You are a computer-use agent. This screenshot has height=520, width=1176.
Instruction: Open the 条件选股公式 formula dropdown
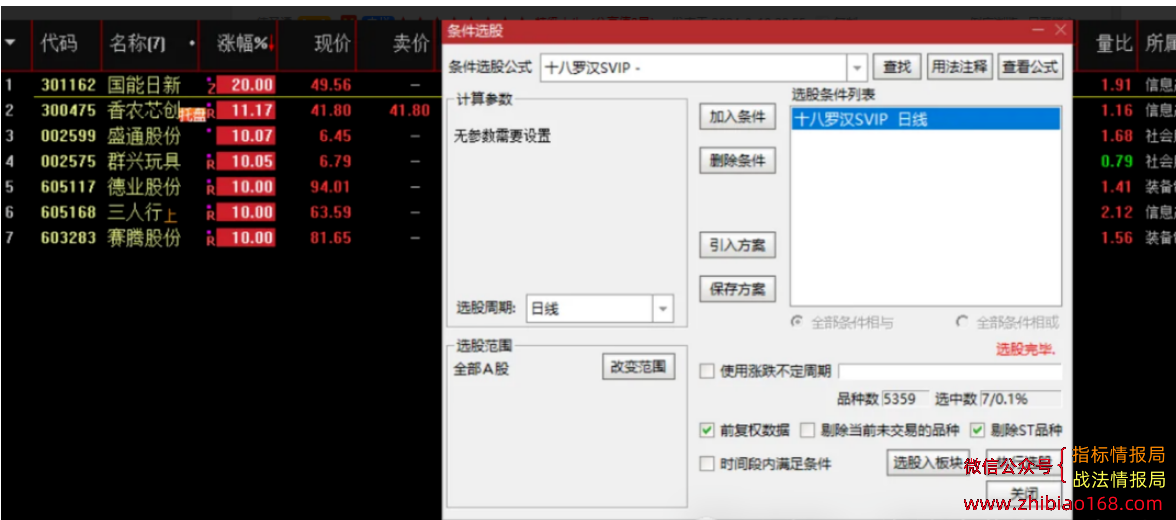857,68
